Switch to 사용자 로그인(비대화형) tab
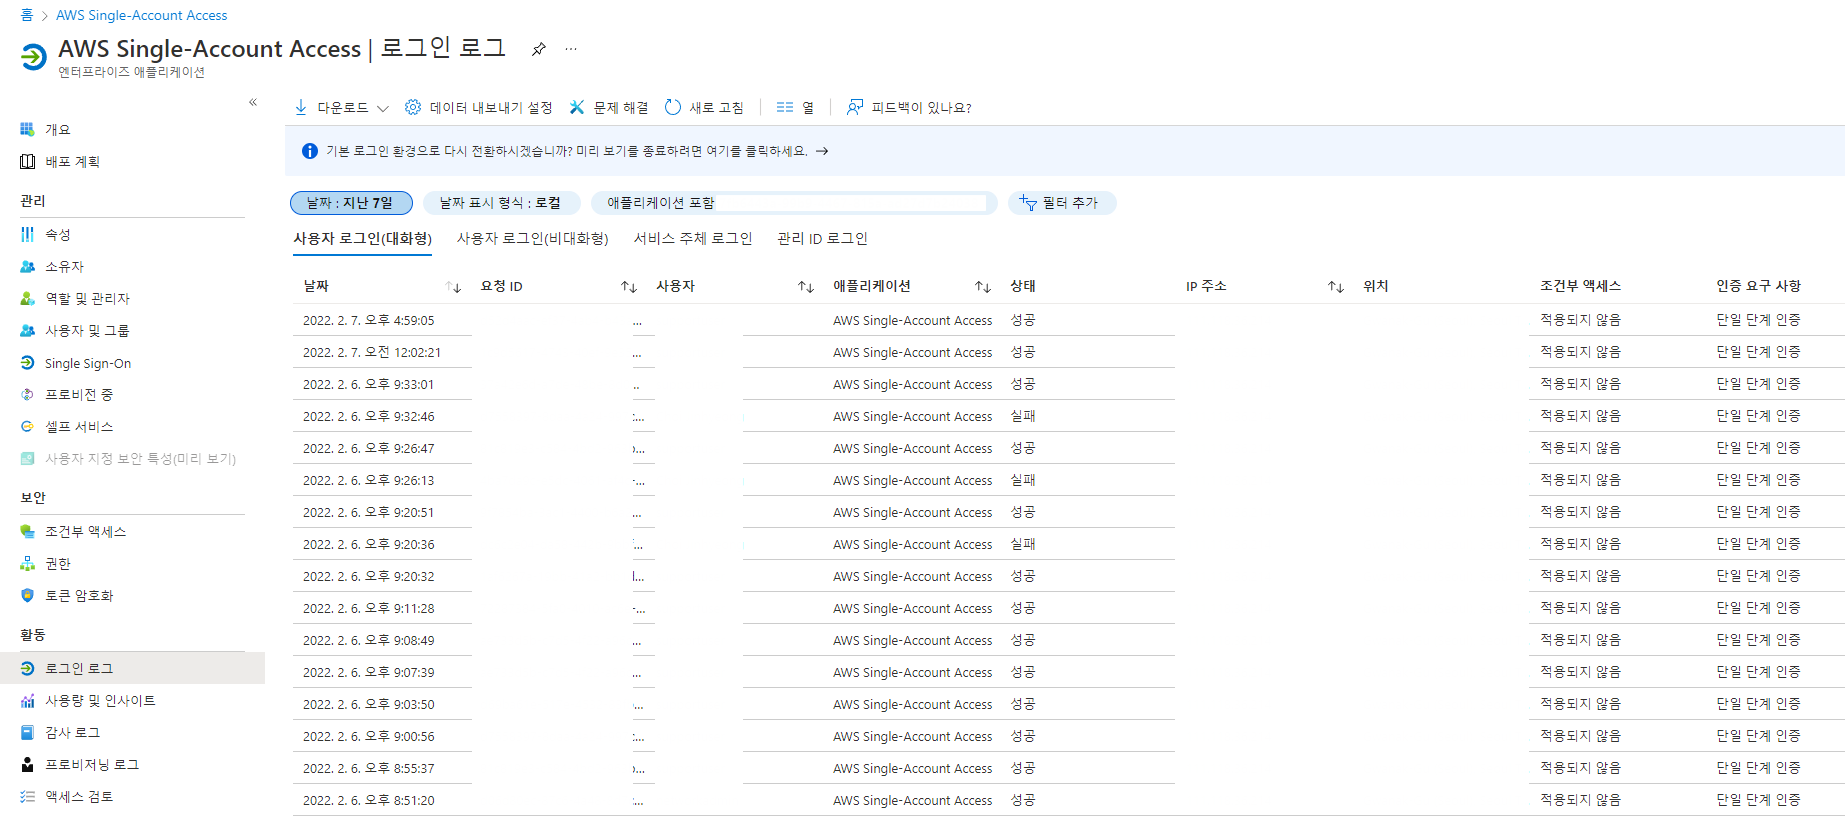Image resolution: width=1845 pixels, height=817 pixels. pyautogui.click(x=532, y=239)
